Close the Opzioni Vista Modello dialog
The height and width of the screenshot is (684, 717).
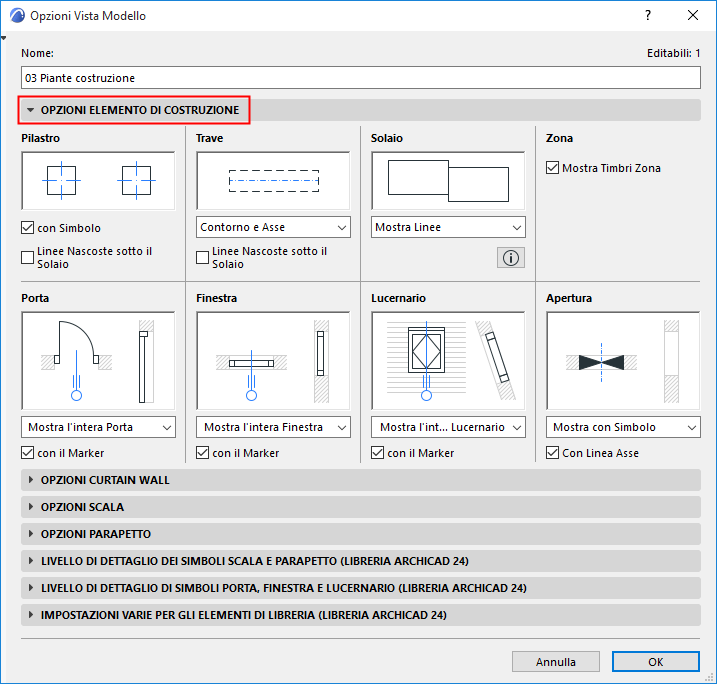click(x=693, y=16)
